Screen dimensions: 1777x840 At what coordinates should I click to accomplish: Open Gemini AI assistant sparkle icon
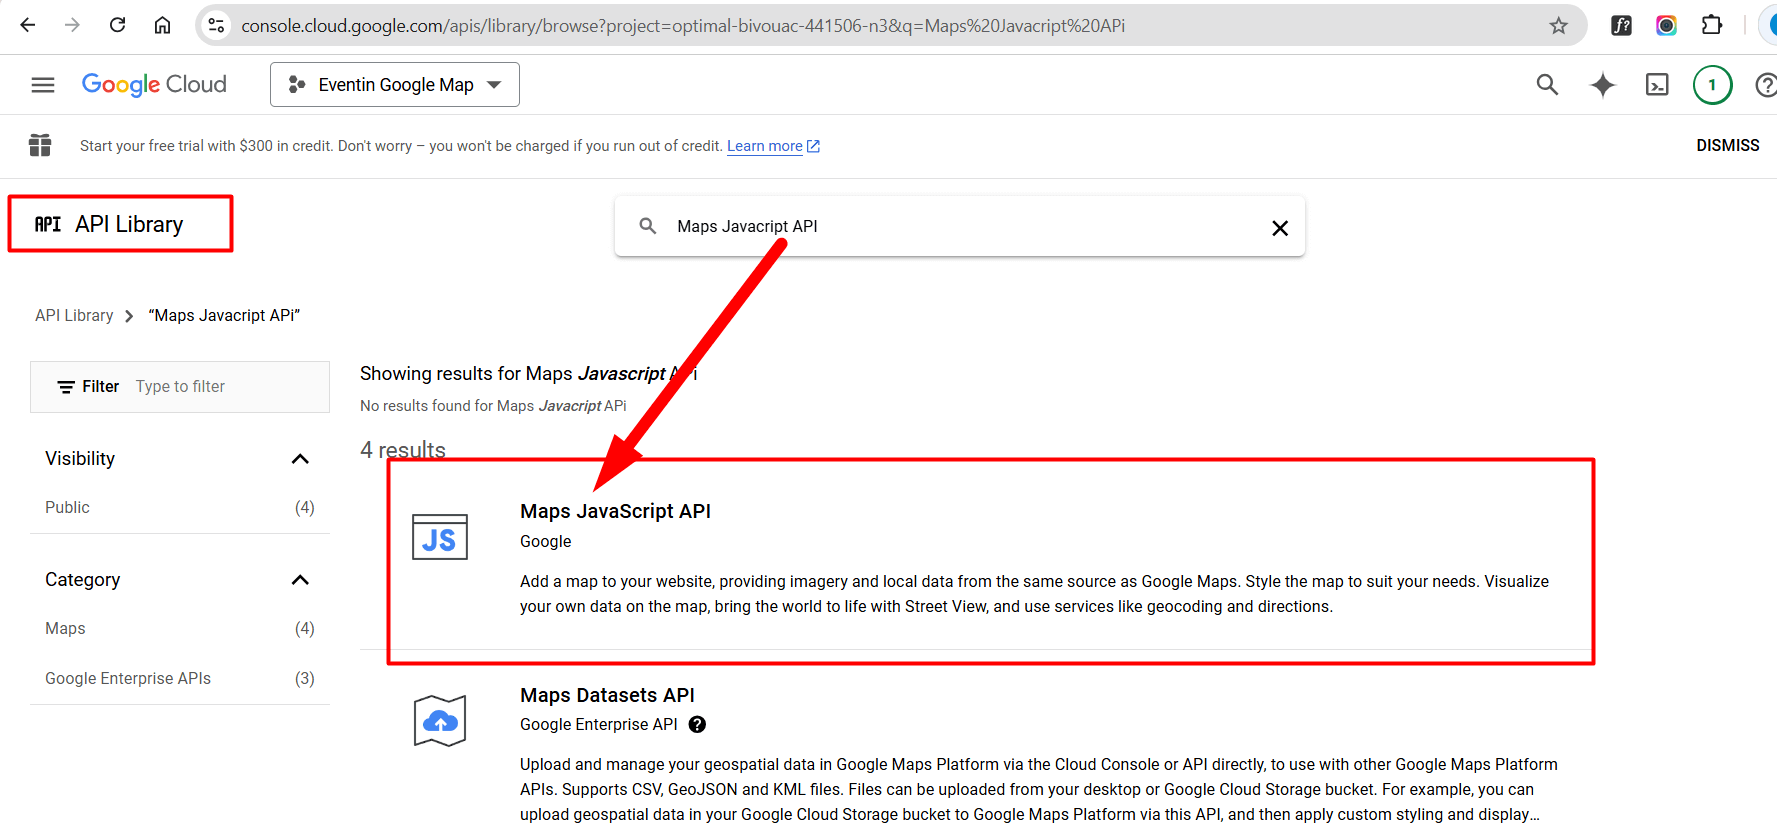pyautogui.click(x=1602, y=85)
